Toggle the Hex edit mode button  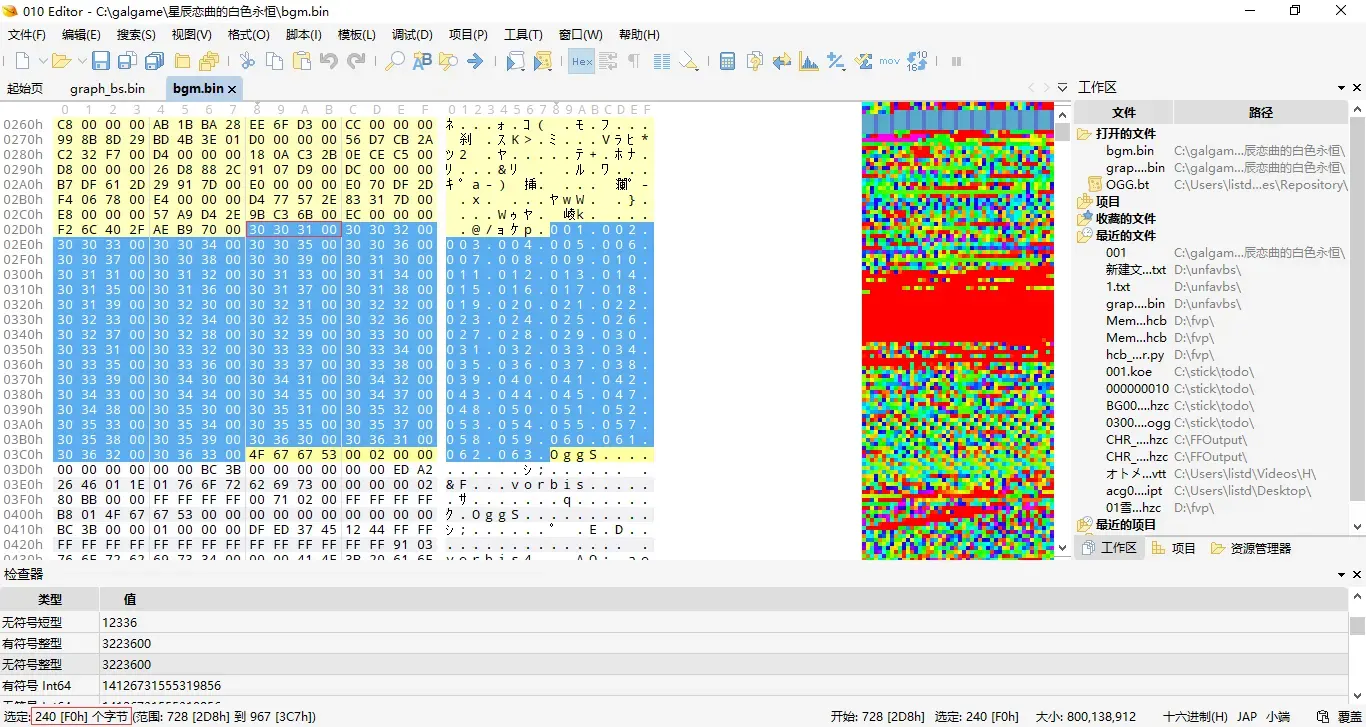coord(582,61)
